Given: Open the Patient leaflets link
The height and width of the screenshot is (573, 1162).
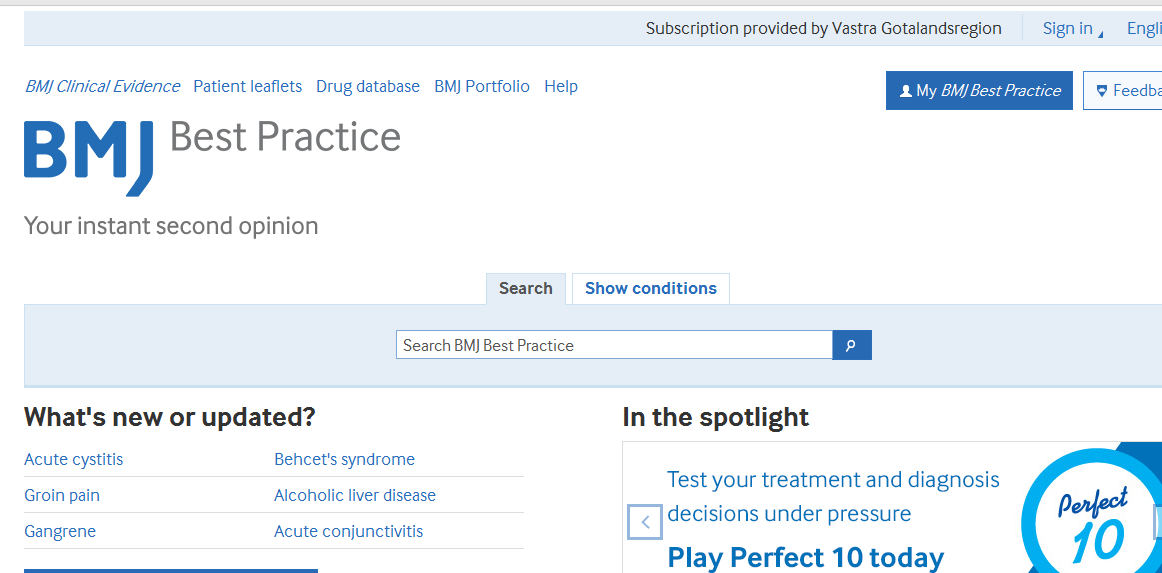Looking at the screenshot, I should pos(248,87).
